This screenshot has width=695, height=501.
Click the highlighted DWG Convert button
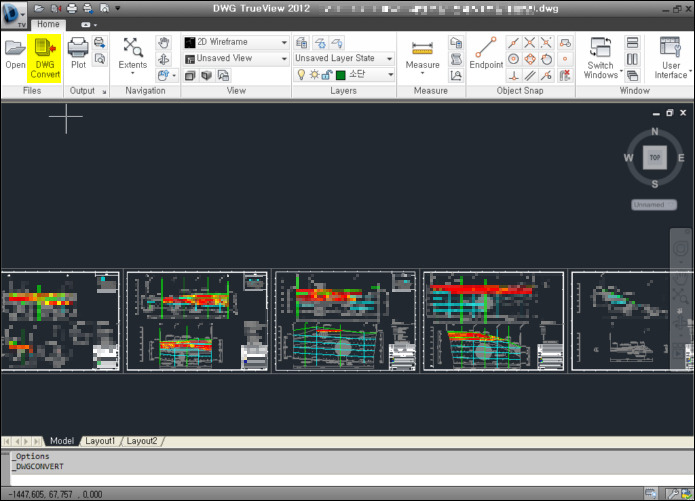click(x=45, y=59)
